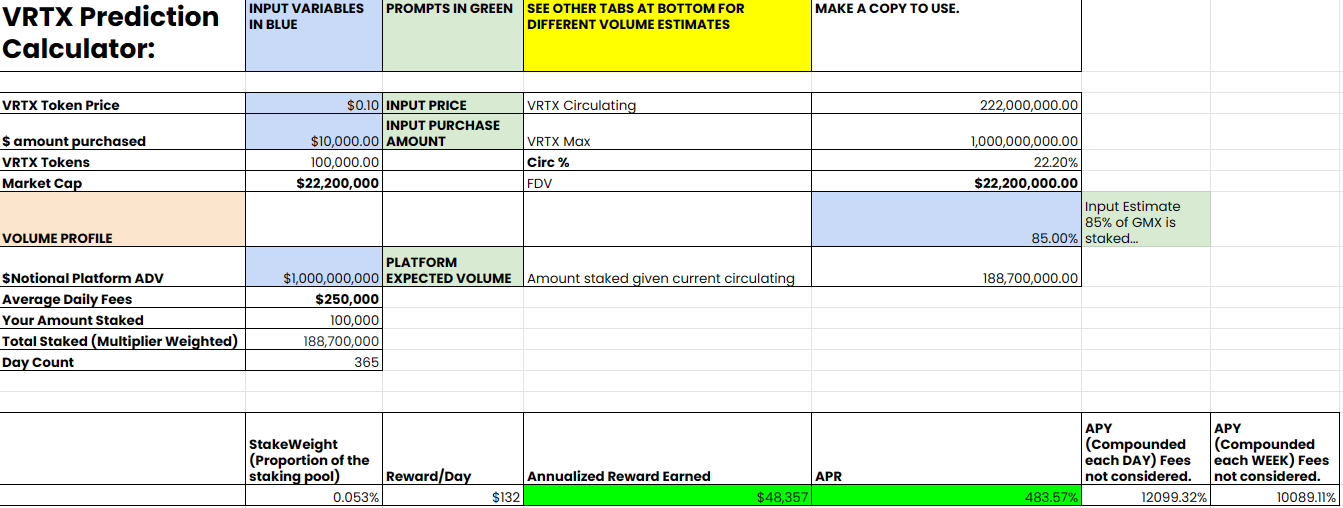The width and height of the screenshot is (1343, 508).
Task: Select the 'VRTX Token Price' label
Action: [122, 105]
